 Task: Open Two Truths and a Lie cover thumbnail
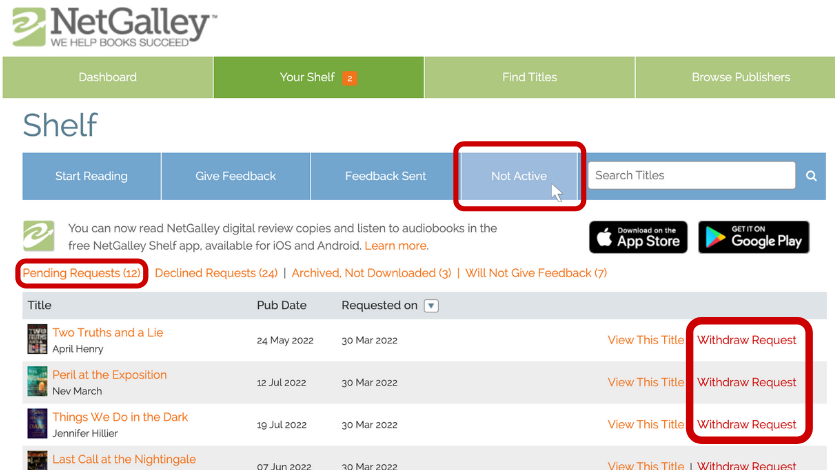point(37,340)
